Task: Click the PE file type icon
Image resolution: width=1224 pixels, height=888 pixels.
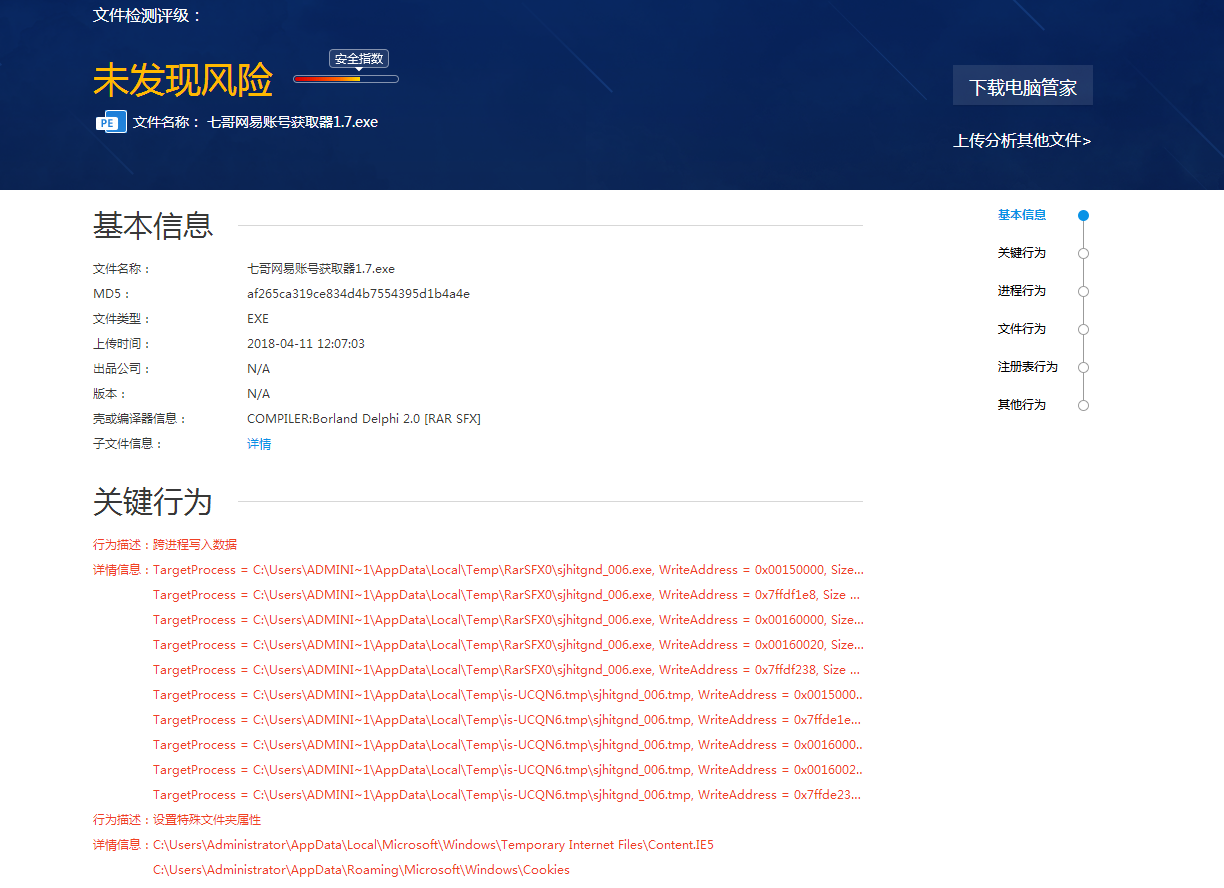Action: (110, 122)
